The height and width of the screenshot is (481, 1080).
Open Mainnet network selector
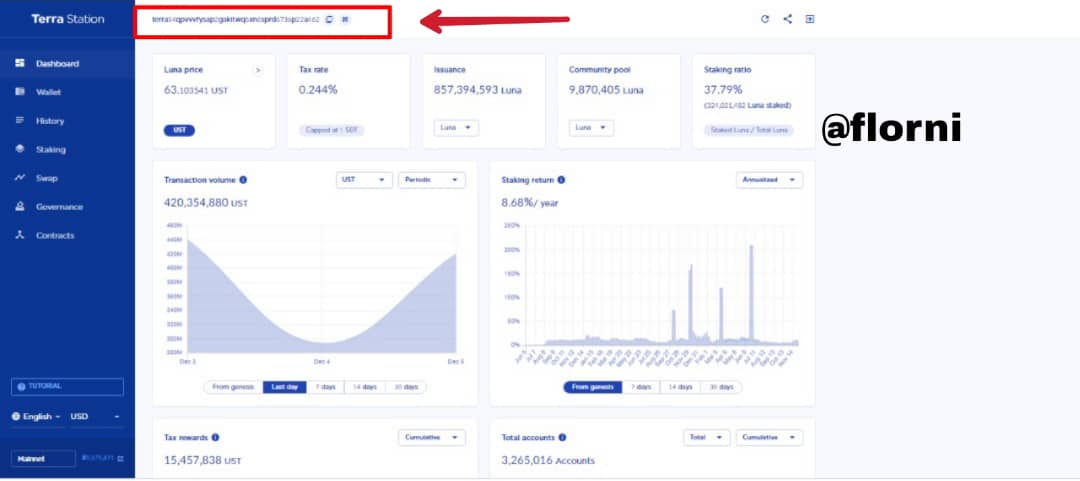(x=43, y=459)
